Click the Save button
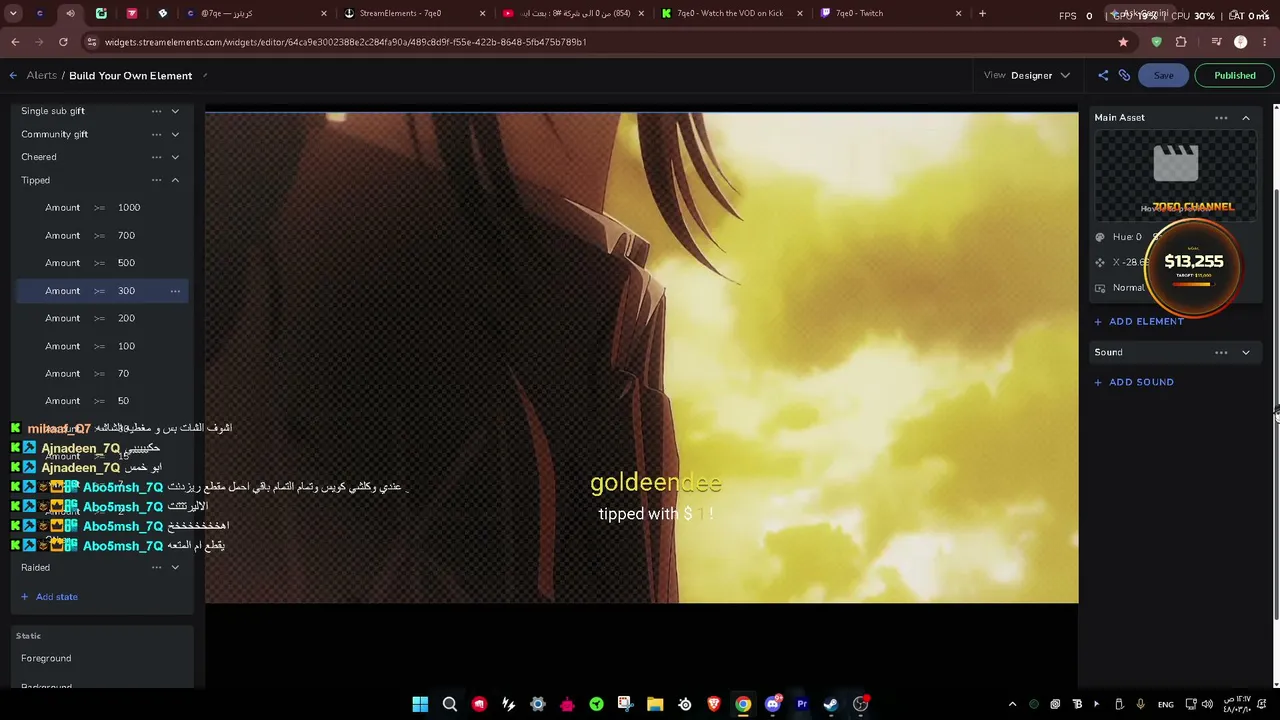Image resolution: width=1280 pixels, height=720 pixels. [1163, 76]
